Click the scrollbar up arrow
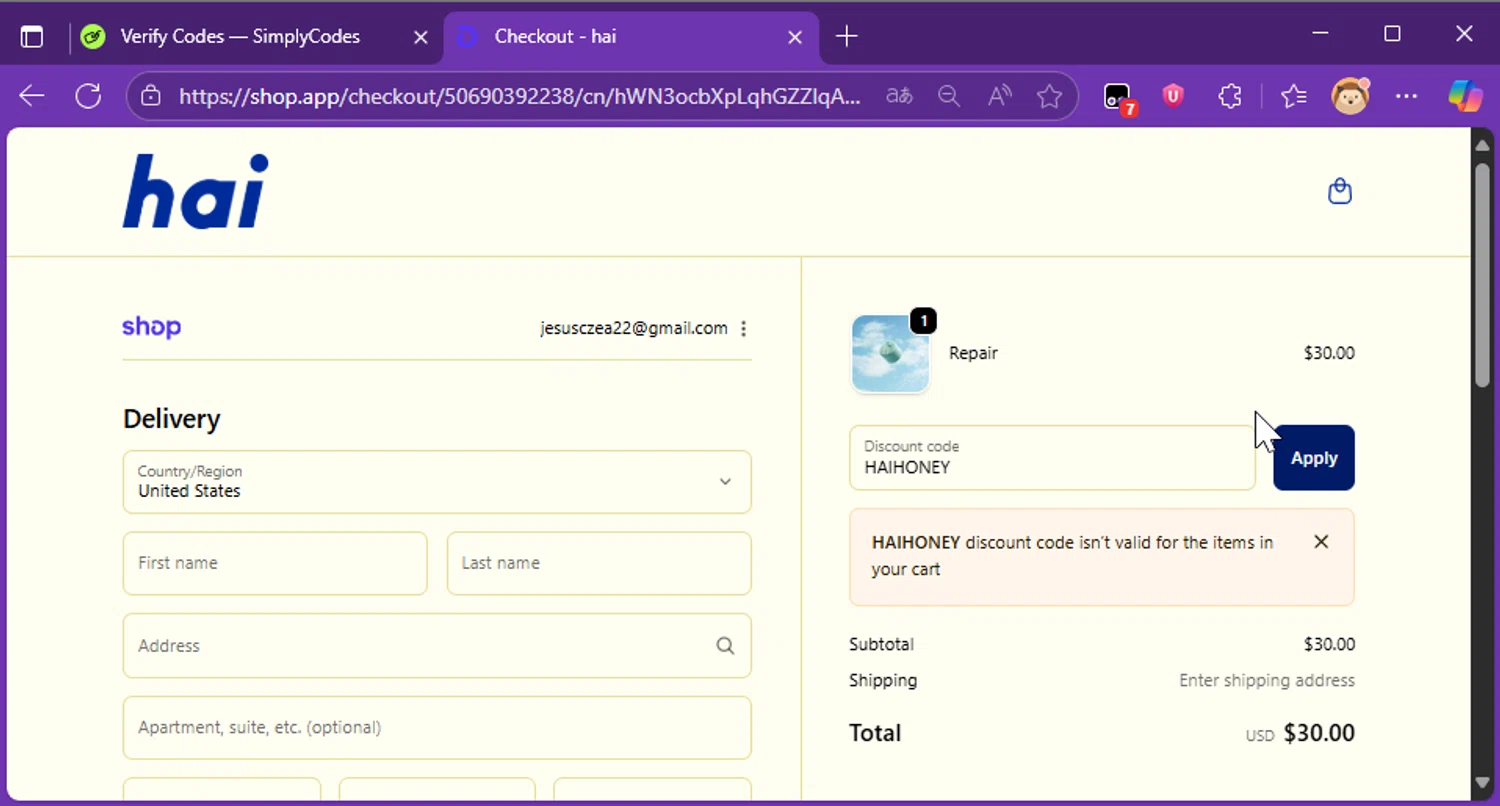This screenshot has height=806, width=1500. point(1483,146)
